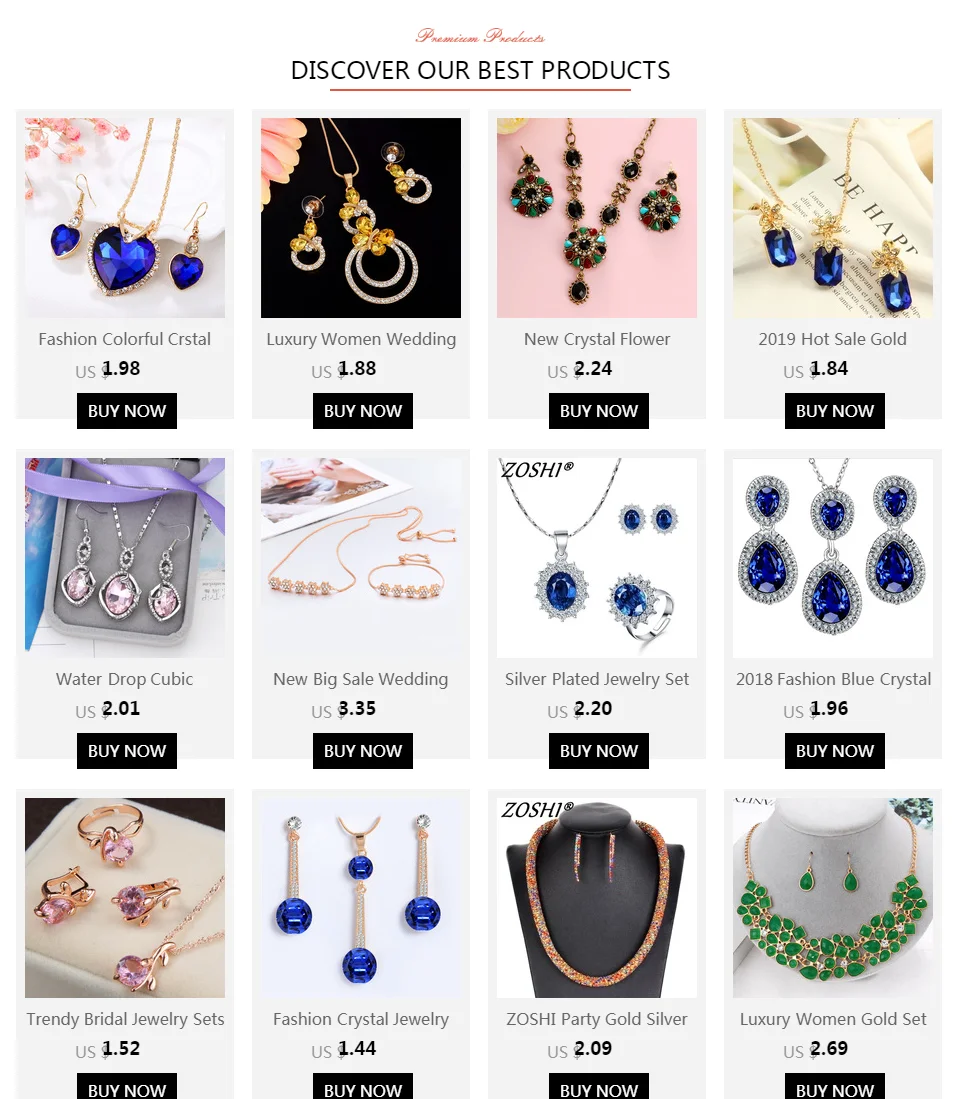The height and width of the screenshot is (1099, 958).
Task: Open the Trendy Bridal Jewelry Sets photo
Action: 125,898
